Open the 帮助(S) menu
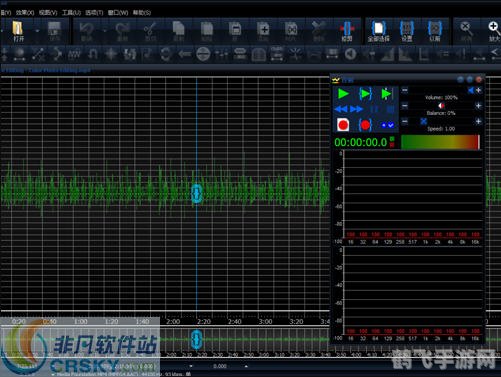 (142, 13)
